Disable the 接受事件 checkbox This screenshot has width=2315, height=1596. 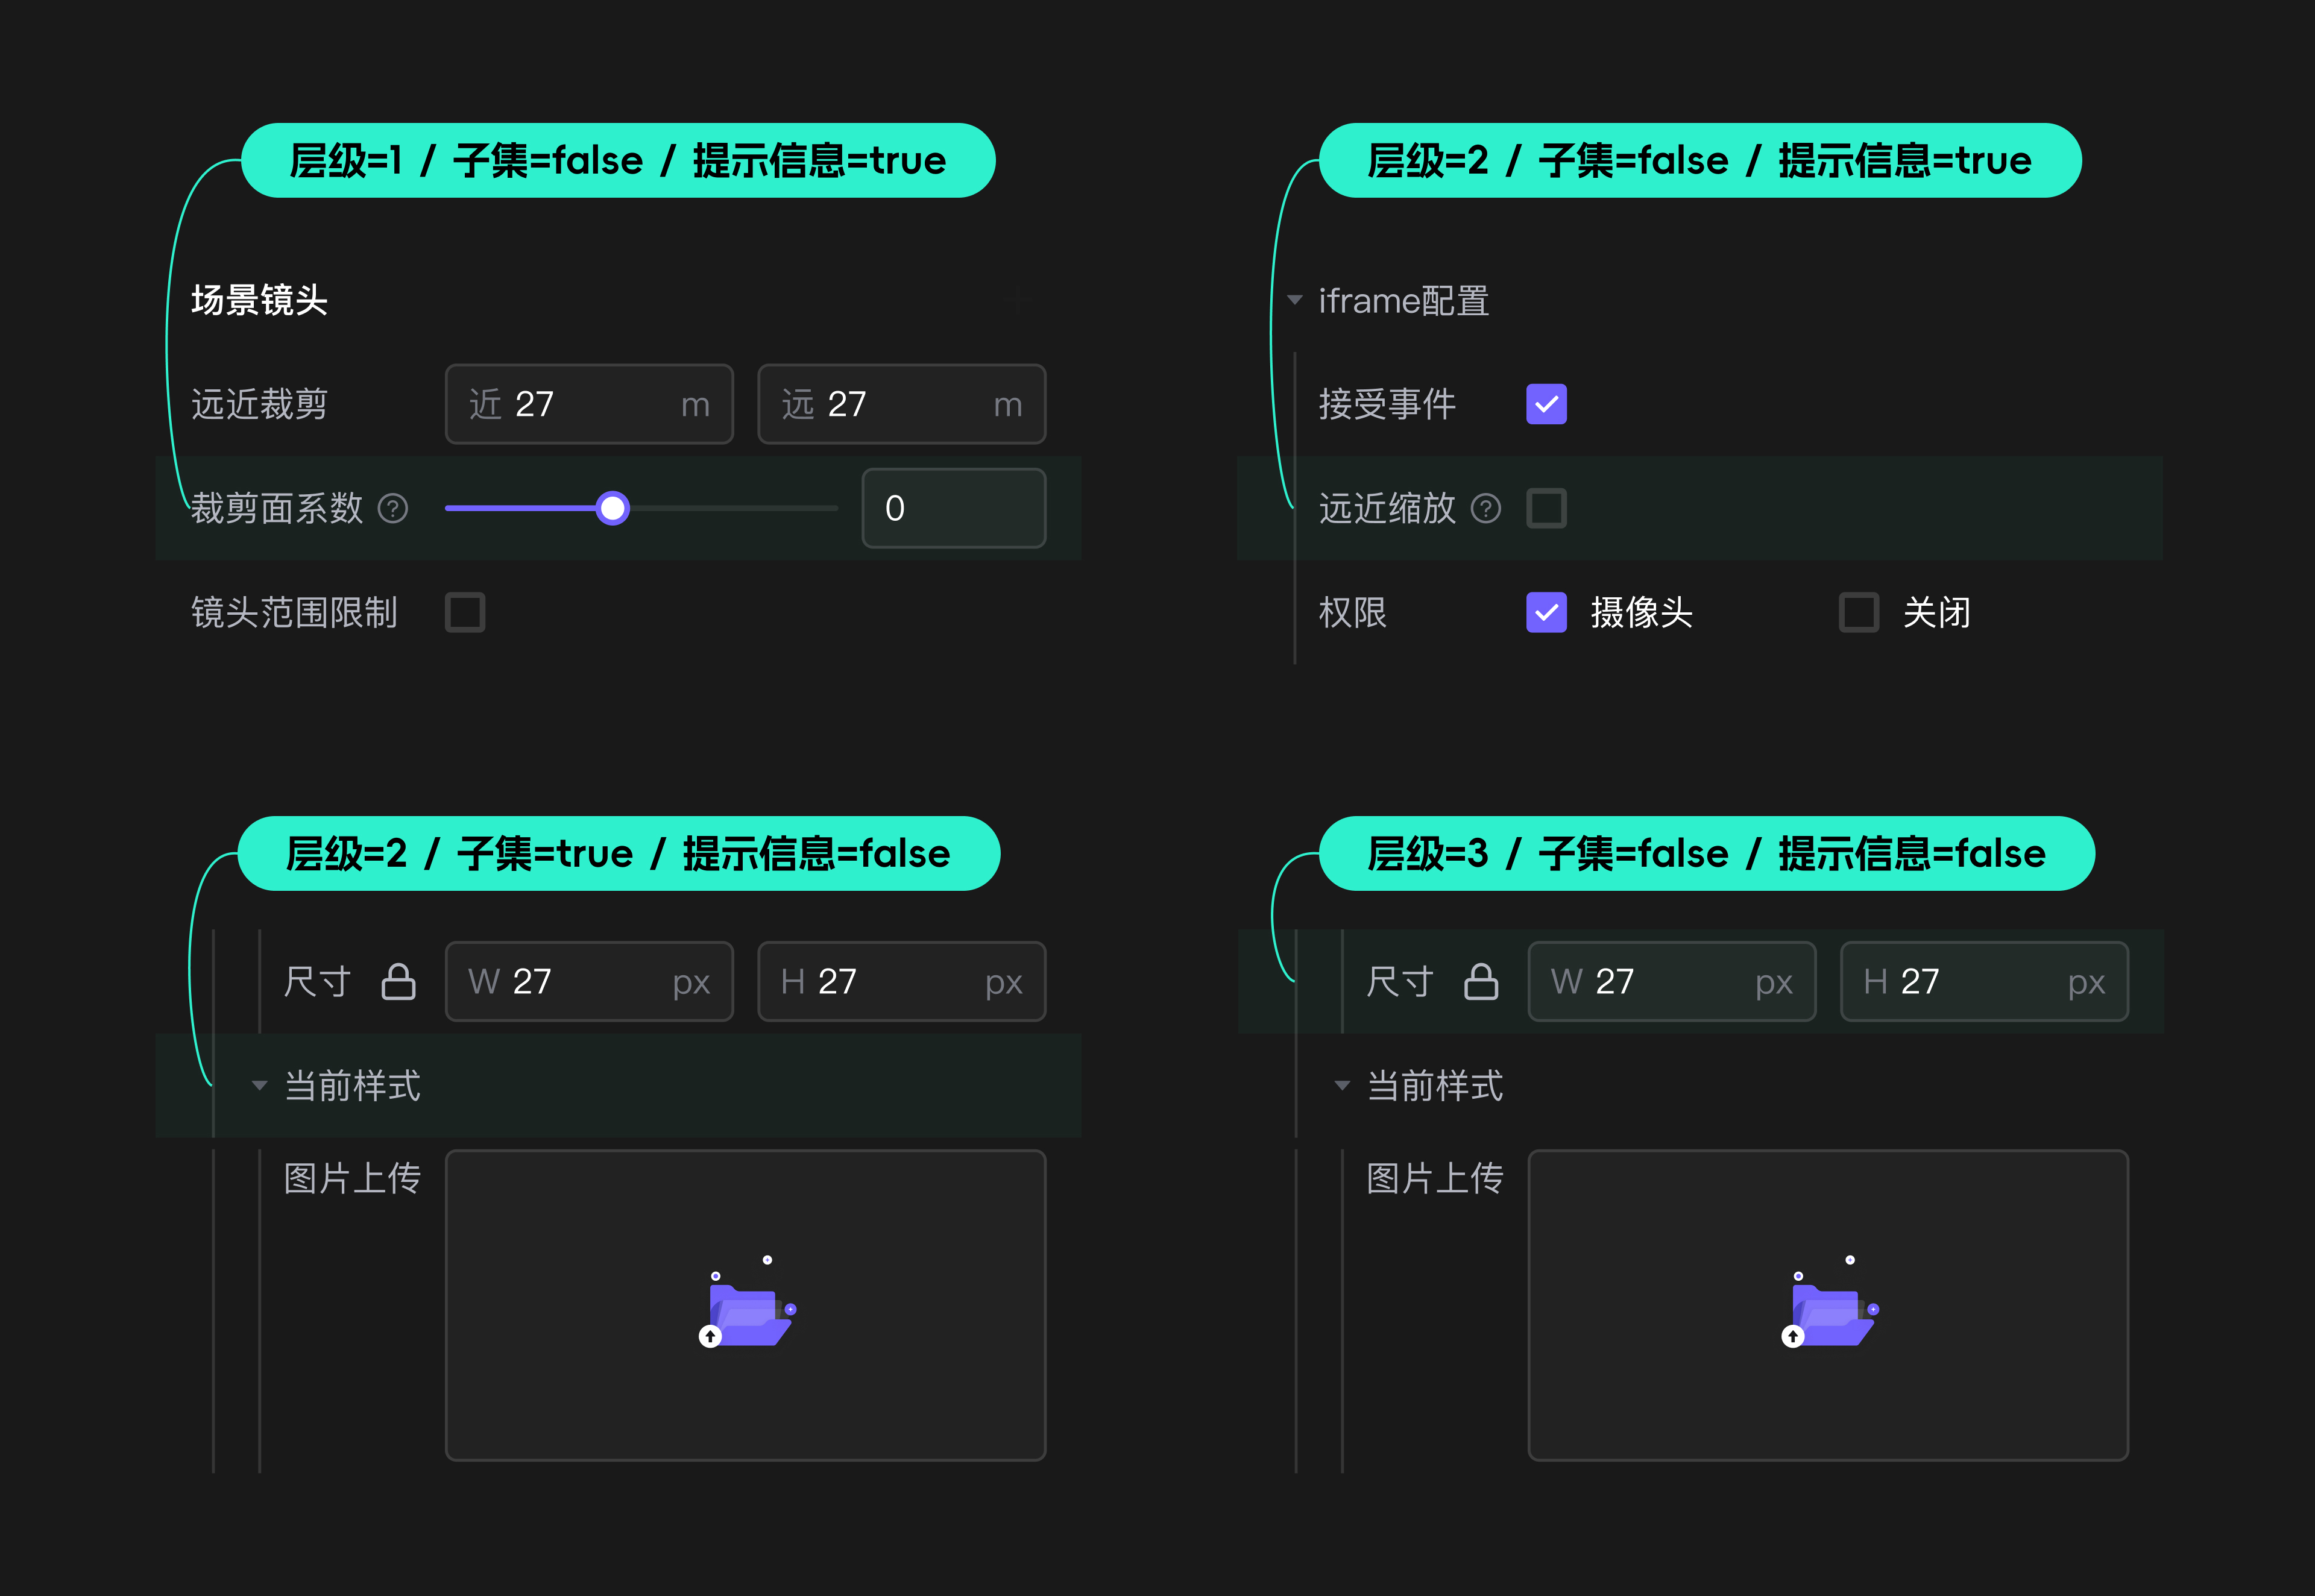1546,404
